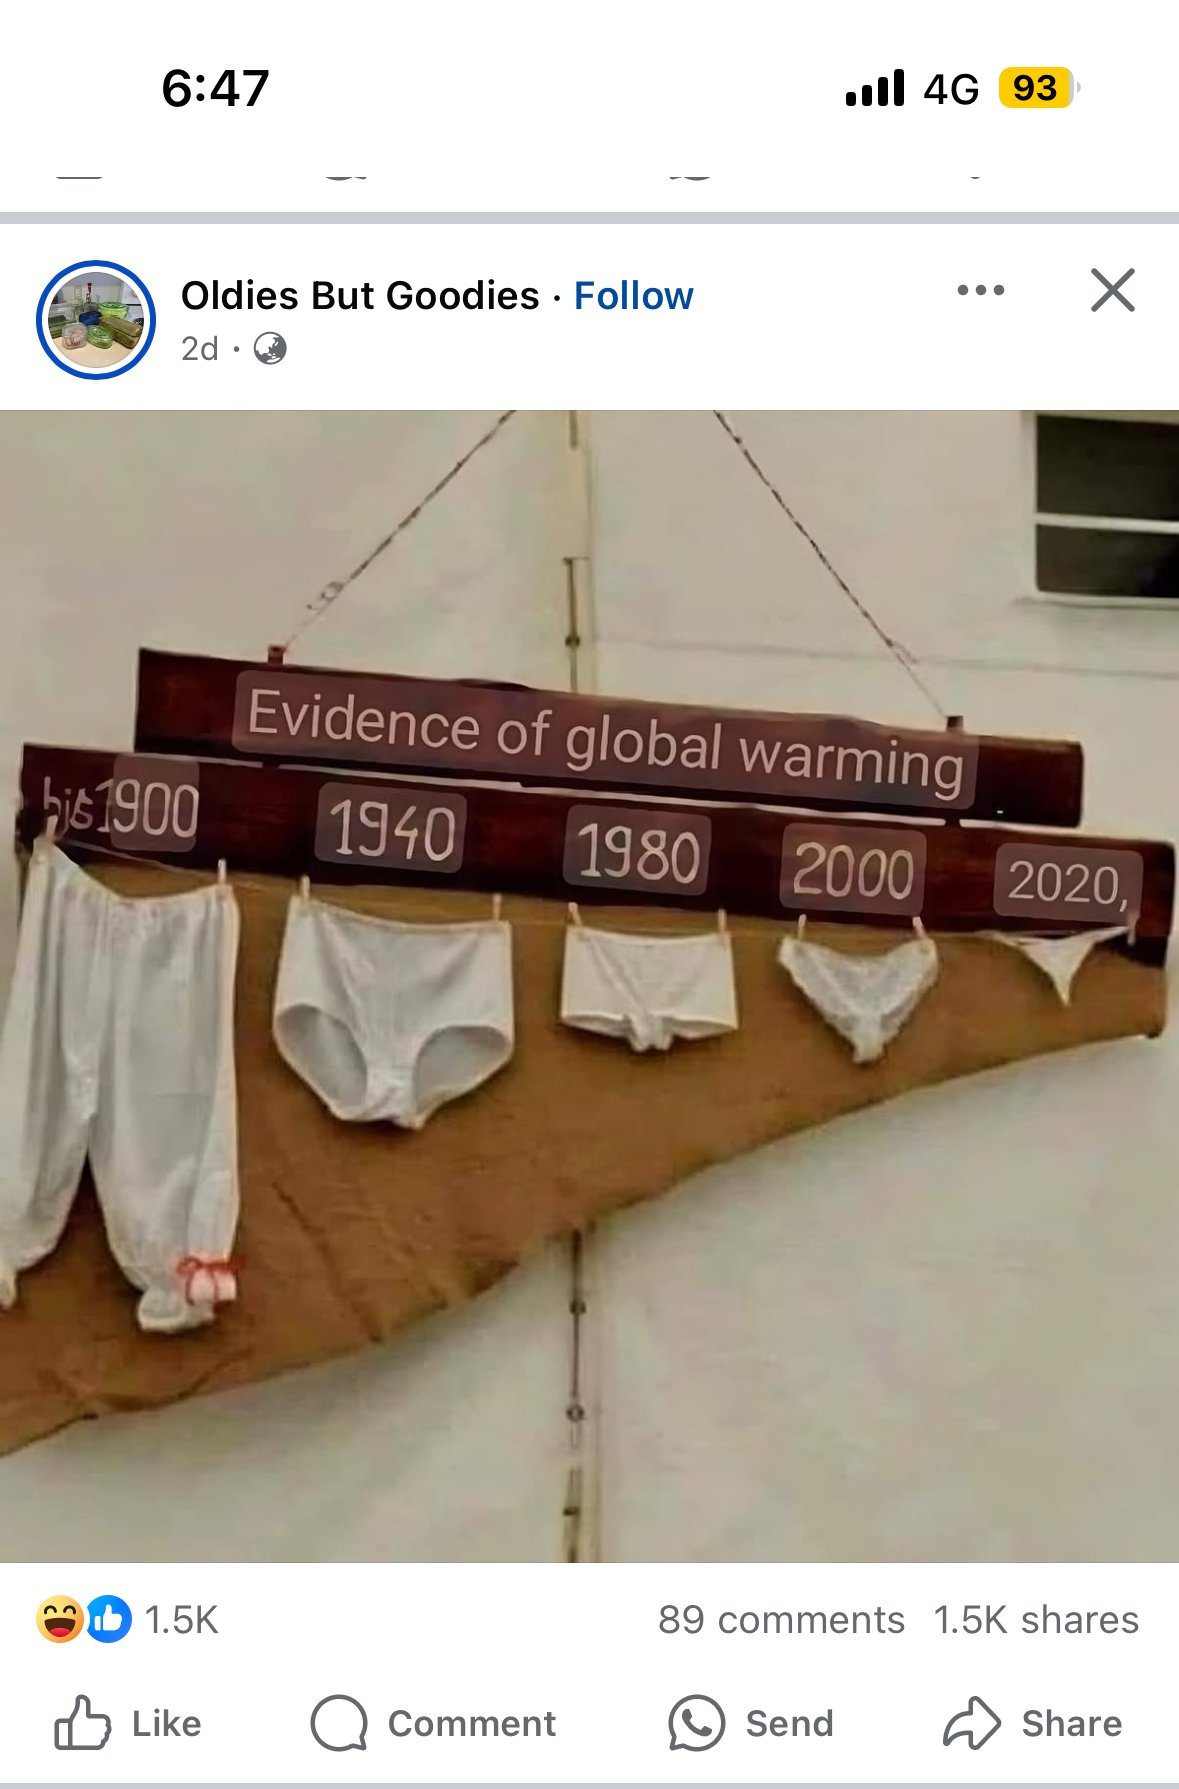
Task: Open the global warming meme image
Action: [x=589, y=986]
